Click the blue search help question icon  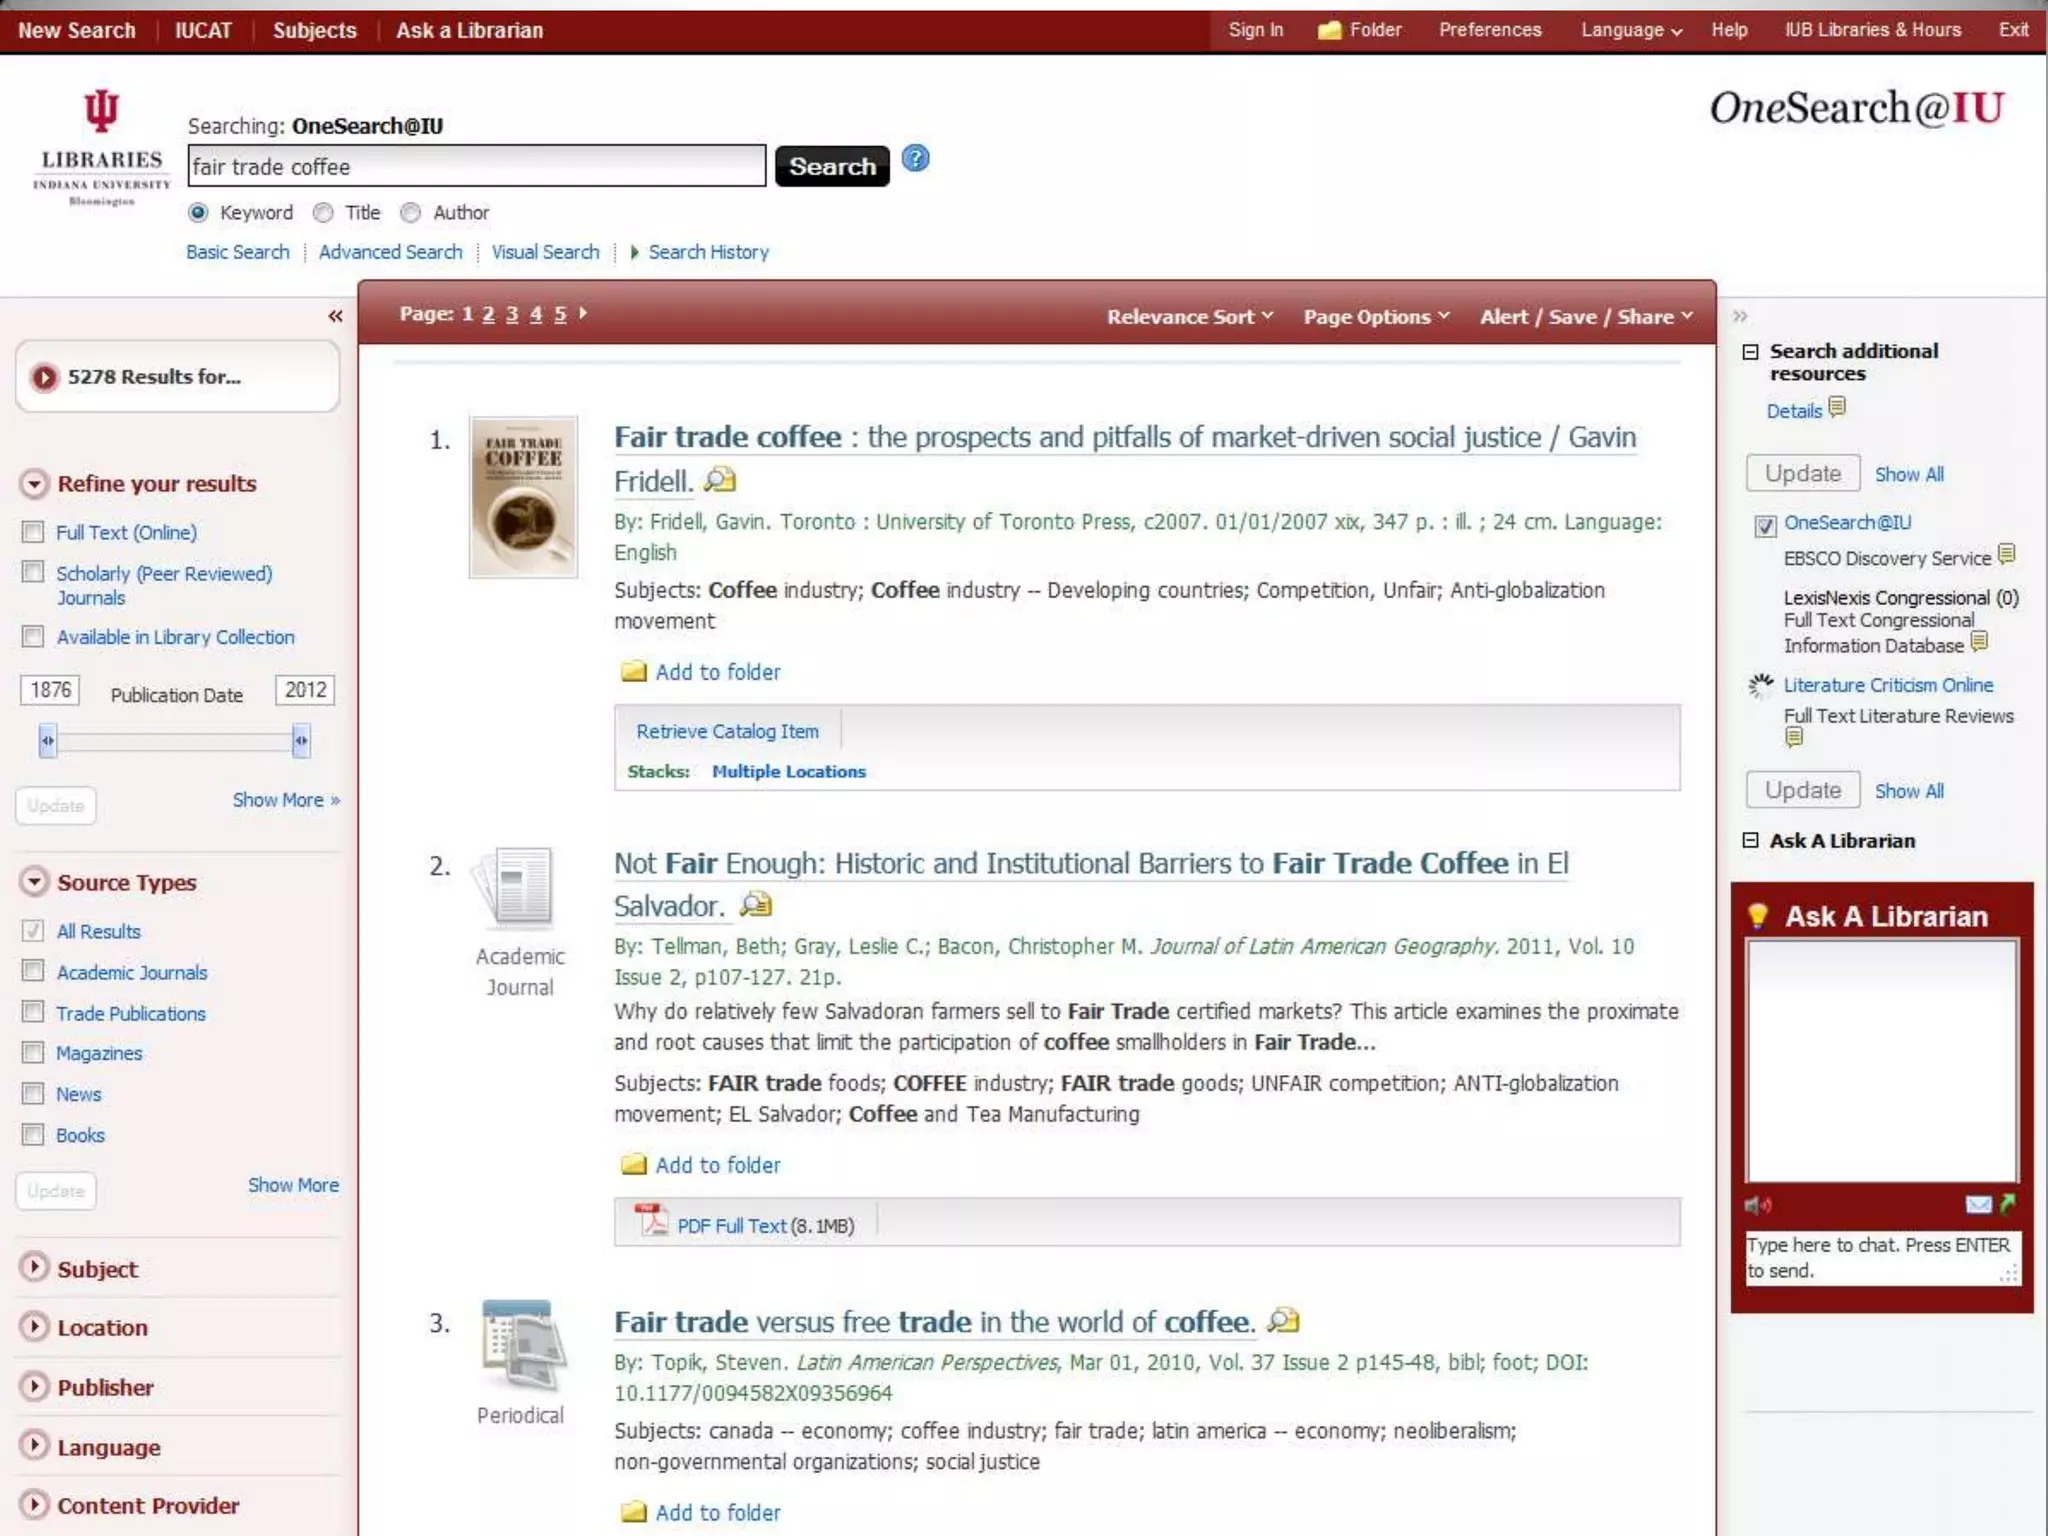(915, 159)
